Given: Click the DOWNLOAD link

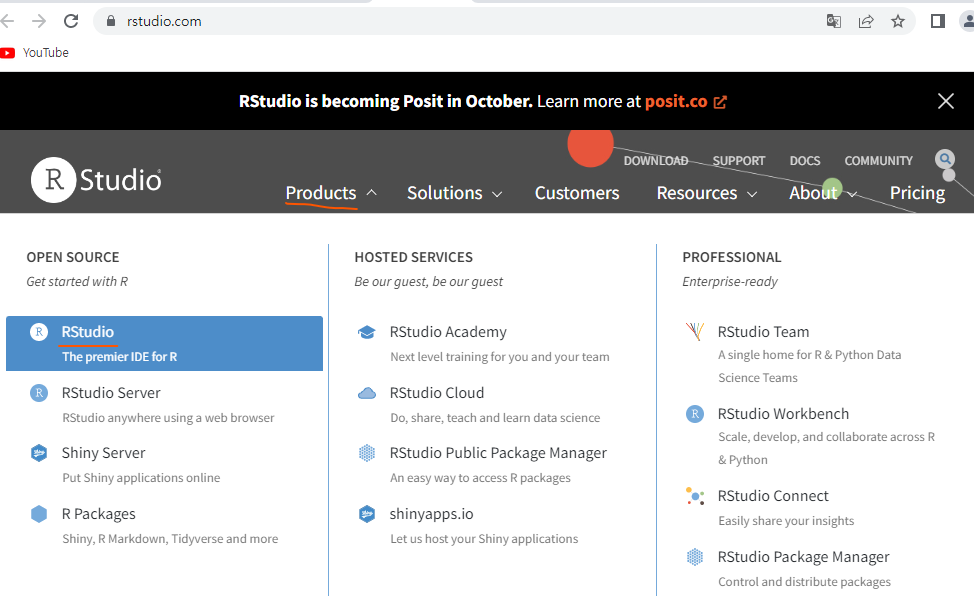Looking at the screenshot, I should point(656,161).
